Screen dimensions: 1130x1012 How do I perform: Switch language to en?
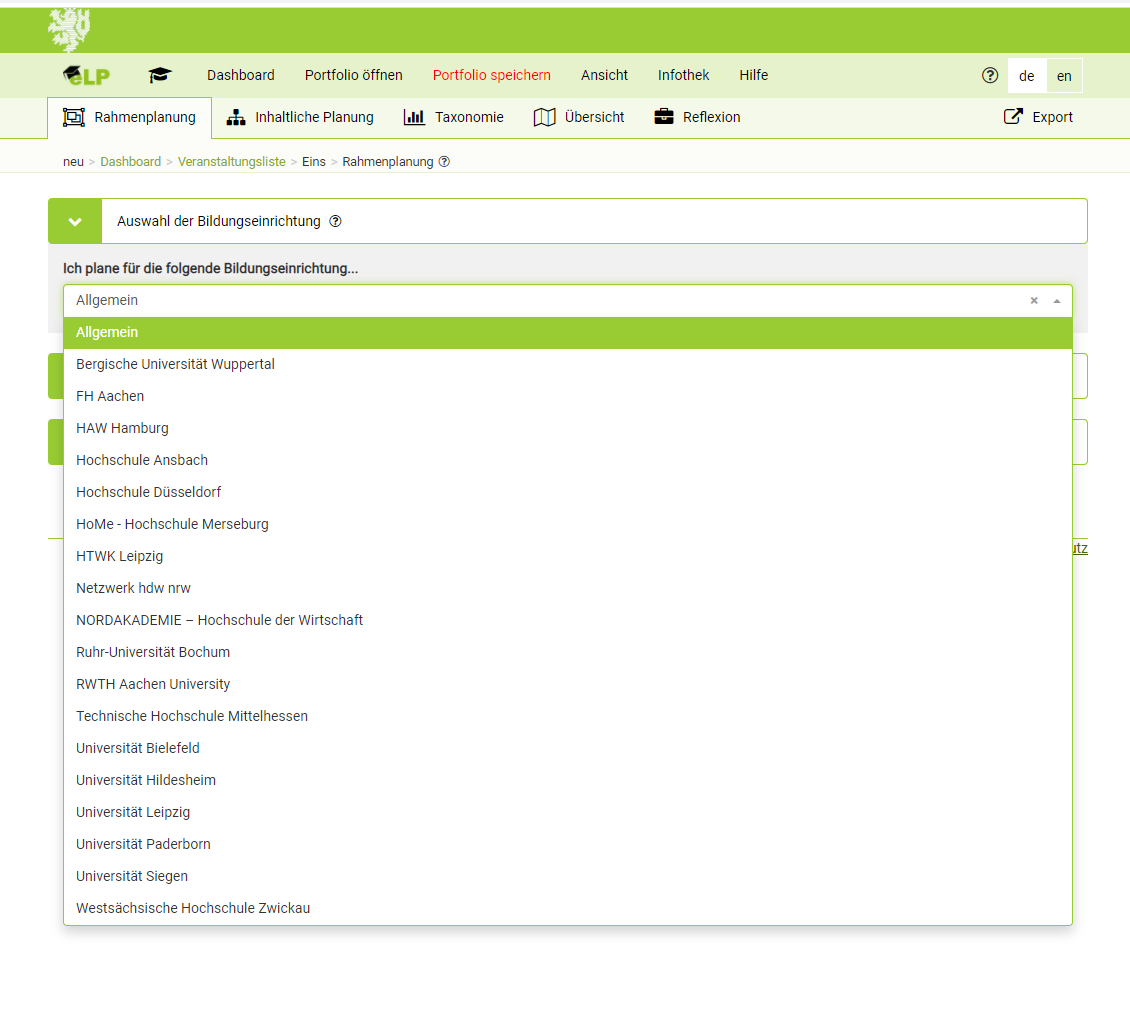click(x=1064, y=76)
